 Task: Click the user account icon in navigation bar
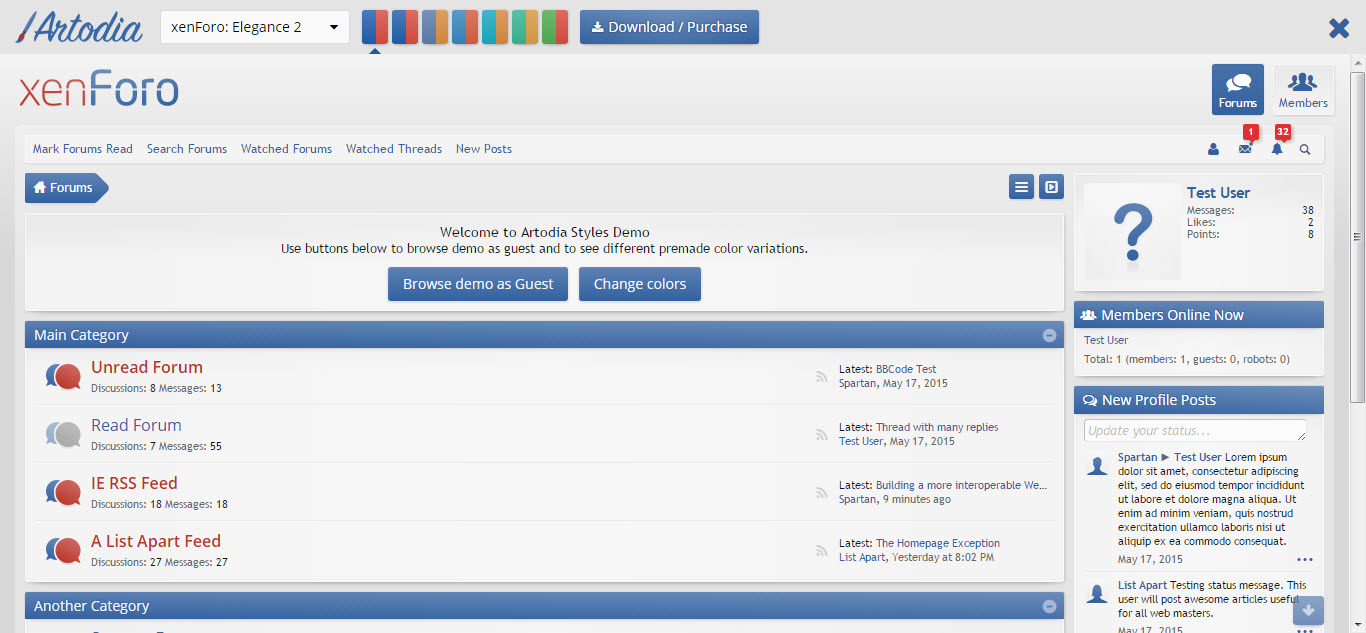[x=1213, y=149]
